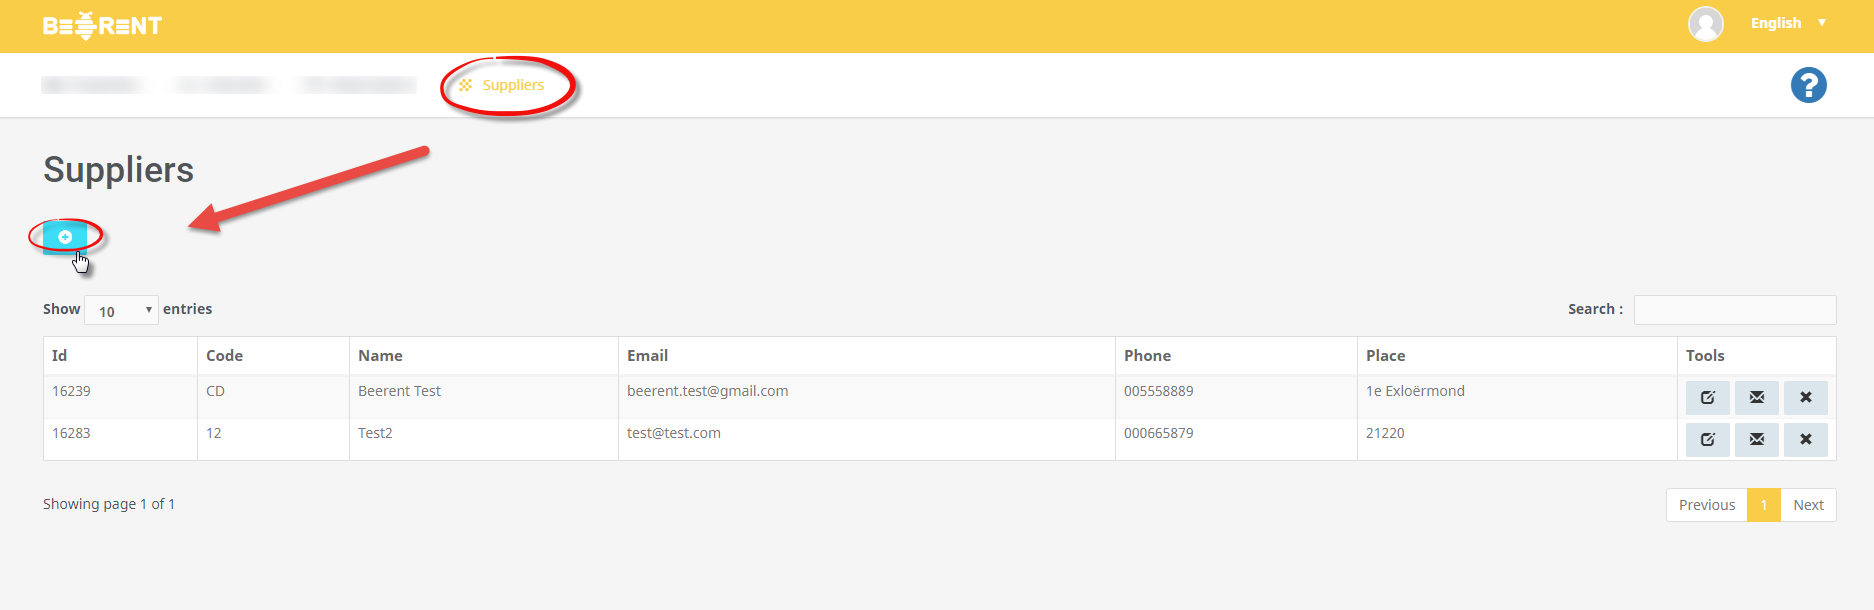Send email to Beerent Test supplier
The width and height of the screenshot is (1874, 610).
[x=1756, y=398]
